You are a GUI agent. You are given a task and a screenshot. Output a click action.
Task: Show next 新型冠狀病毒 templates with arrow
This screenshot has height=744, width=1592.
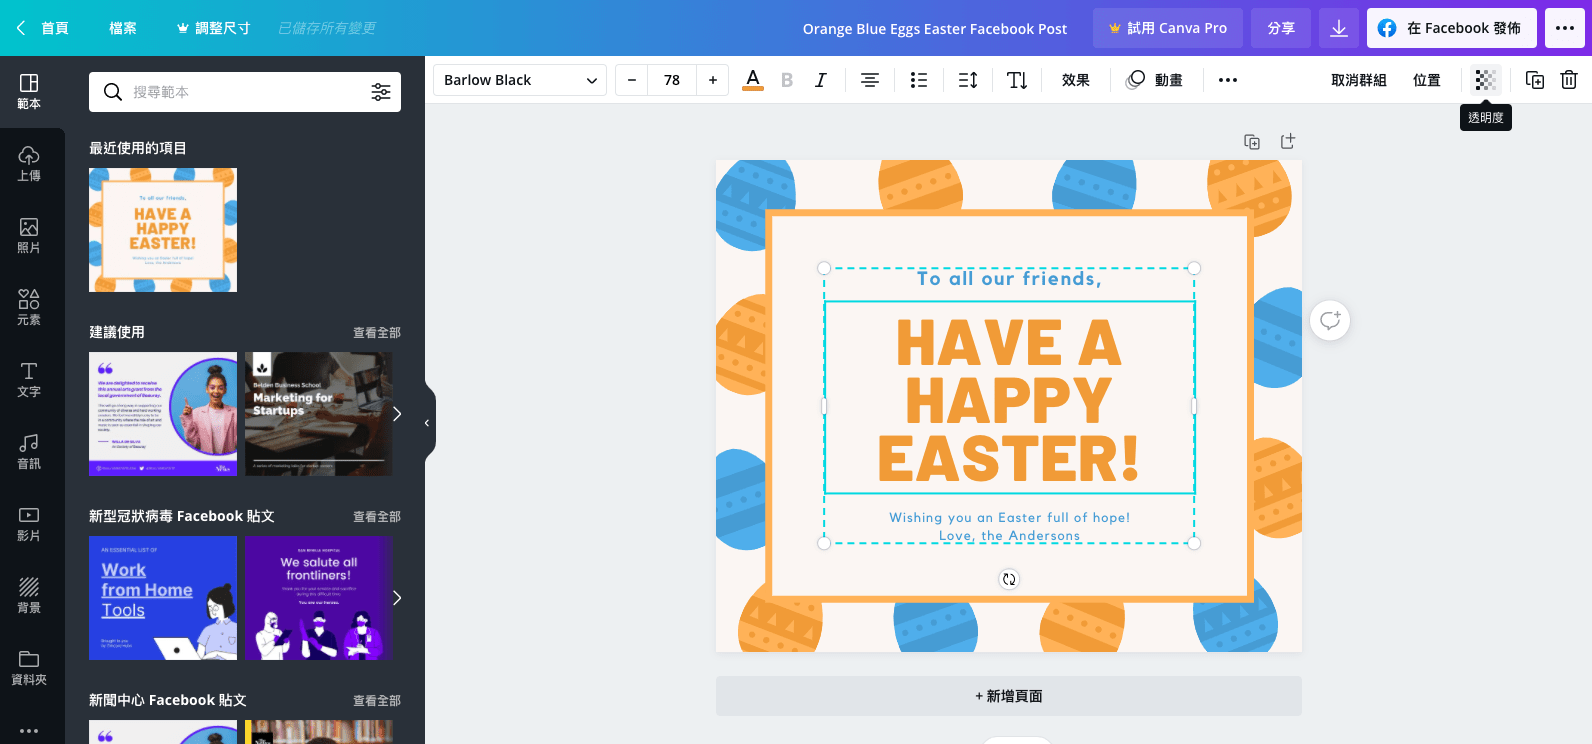pyautogui.click(x=397, y=598)
